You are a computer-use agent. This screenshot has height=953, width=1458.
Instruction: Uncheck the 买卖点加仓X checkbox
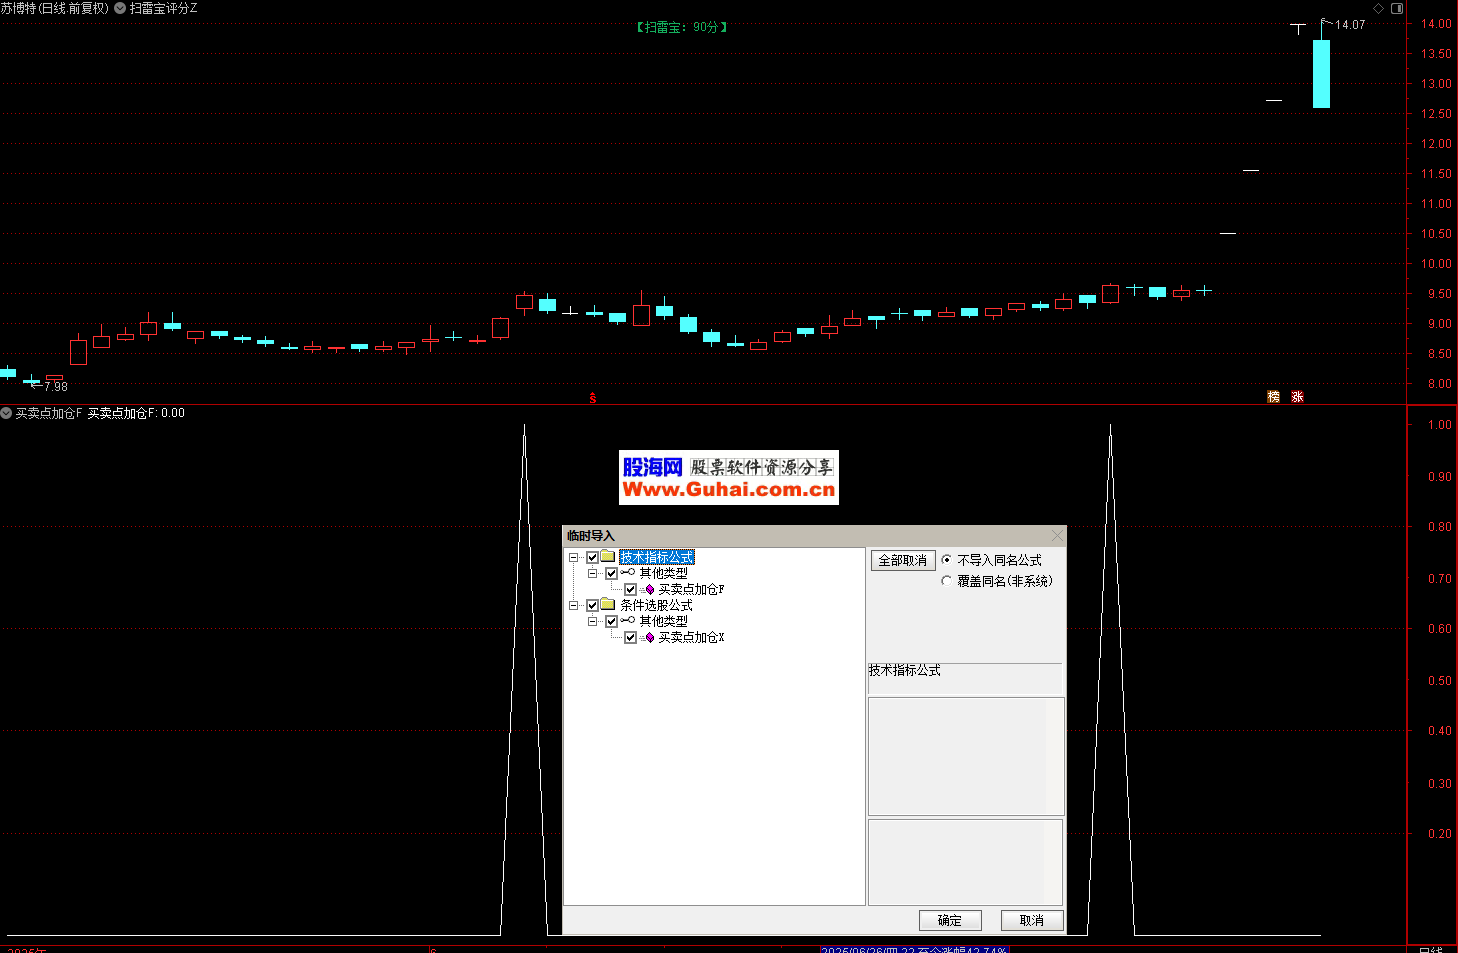click(x=630, y=638)
